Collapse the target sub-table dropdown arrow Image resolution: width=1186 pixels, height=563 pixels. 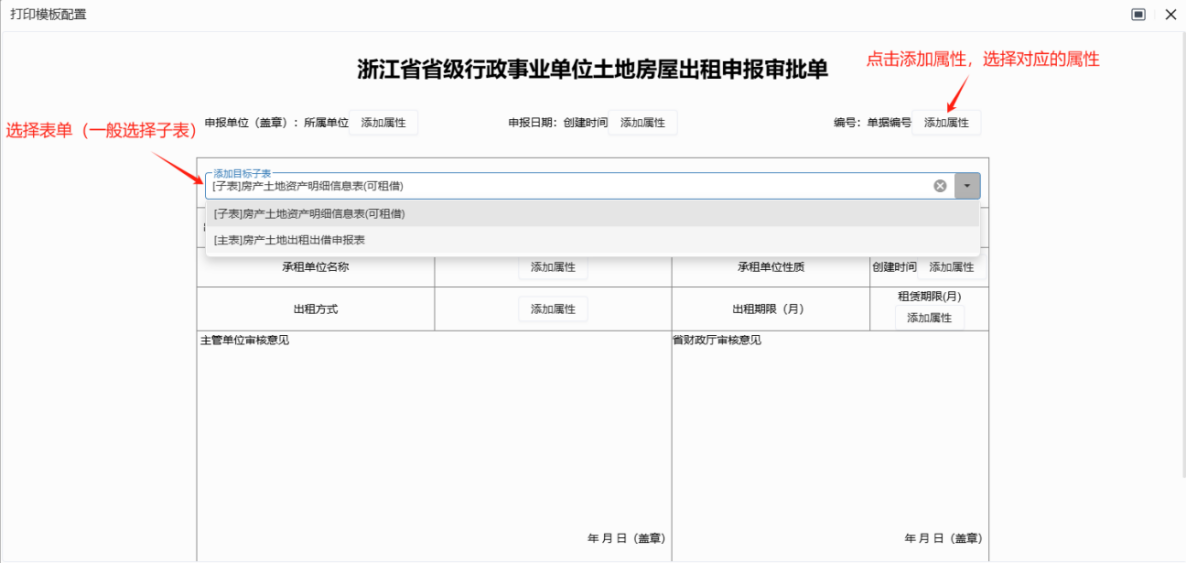967,186
